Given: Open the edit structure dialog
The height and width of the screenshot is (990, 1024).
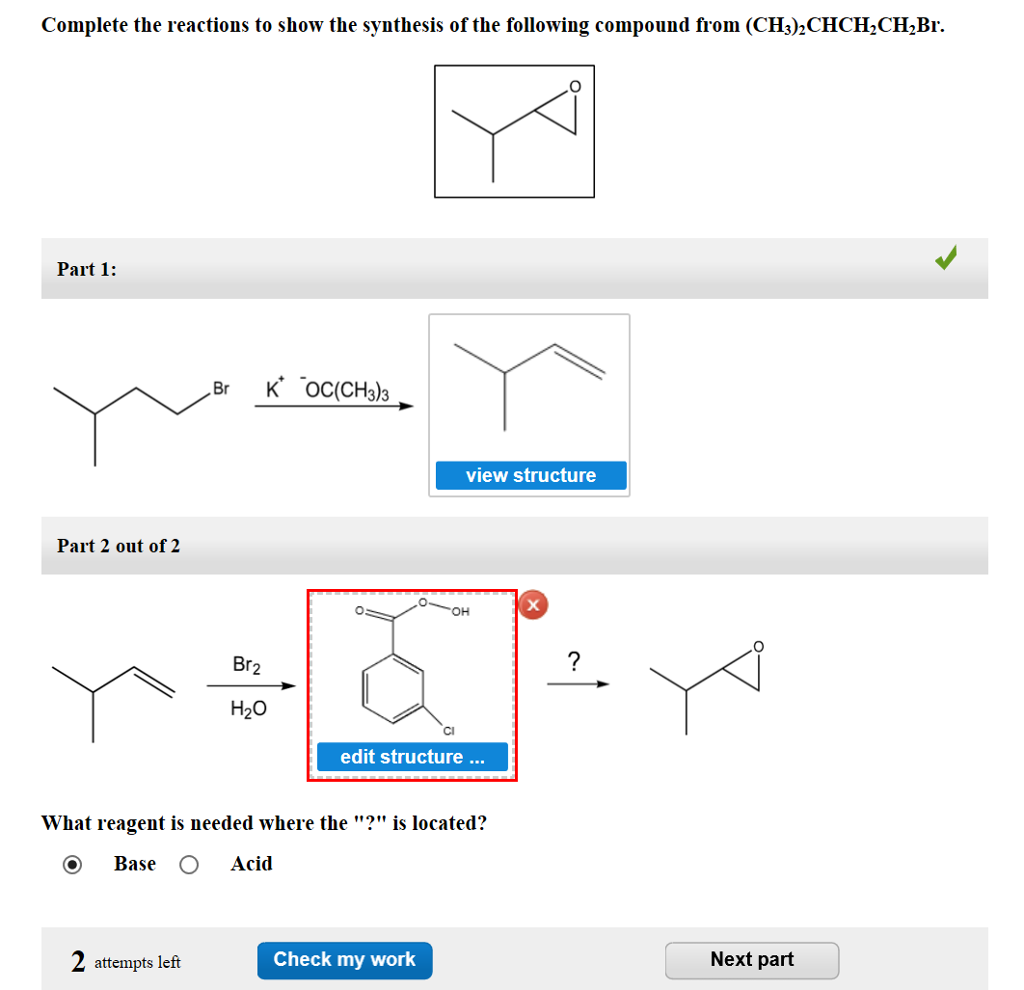Looking at the screenshot, I should (411, 757).
